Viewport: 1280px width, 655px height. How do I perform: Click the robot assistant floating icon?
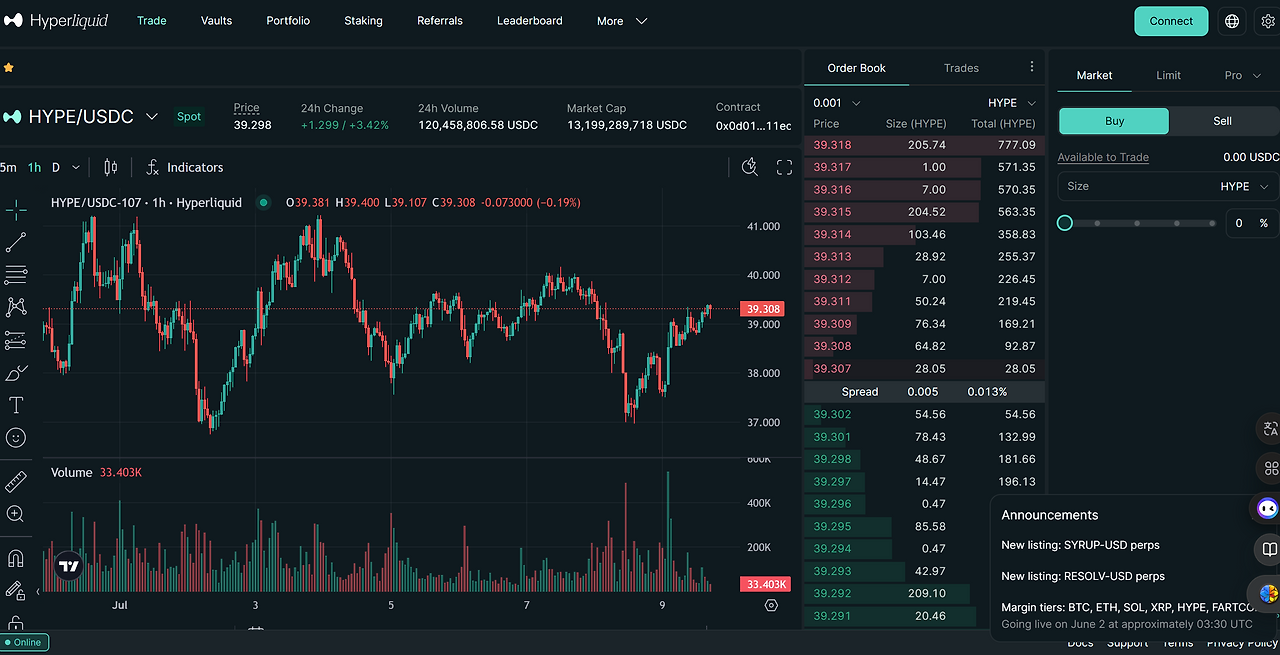point(1268,509)
